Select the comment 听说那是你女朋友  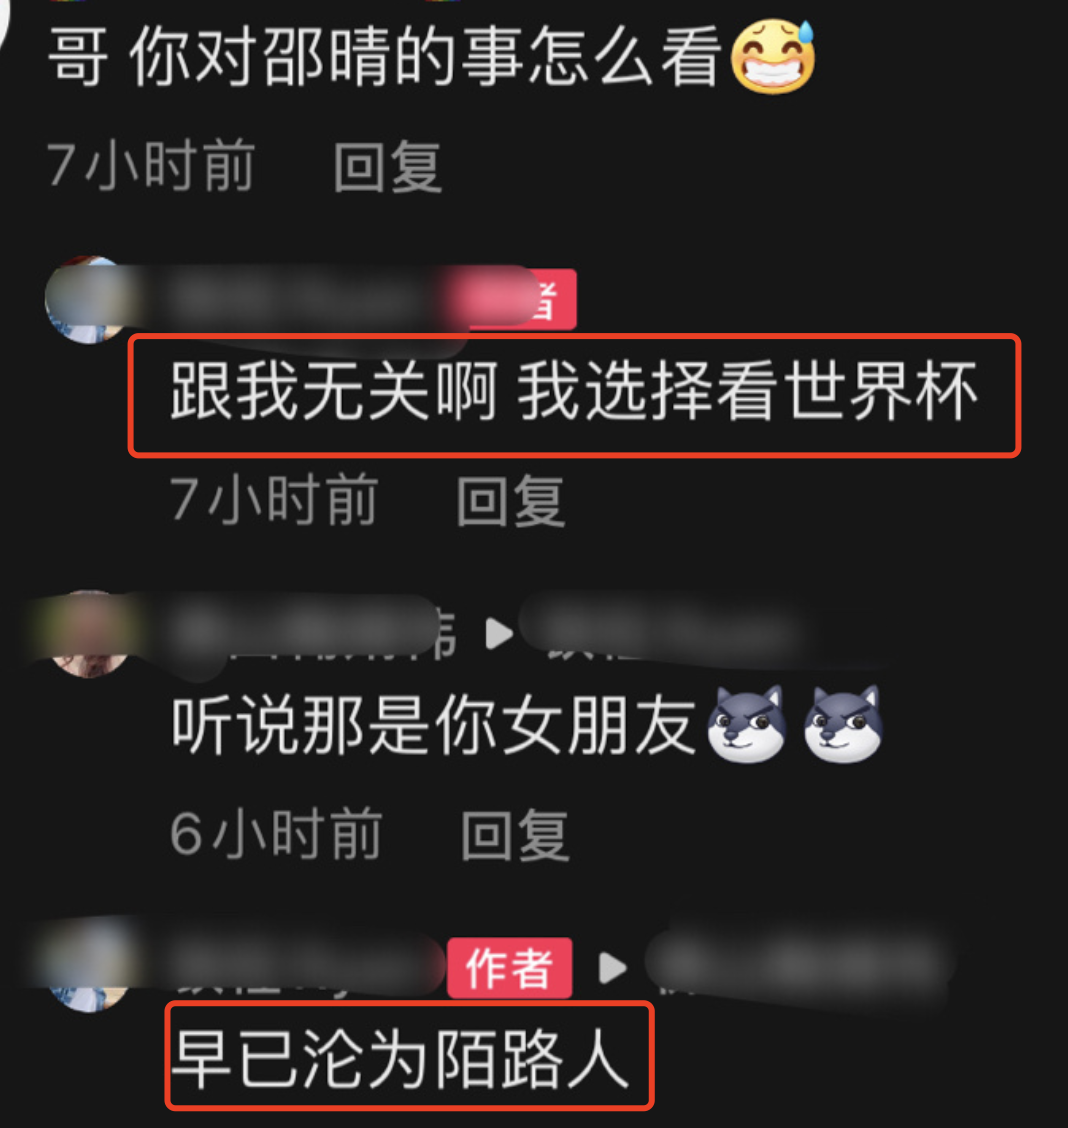coord(434,725)
